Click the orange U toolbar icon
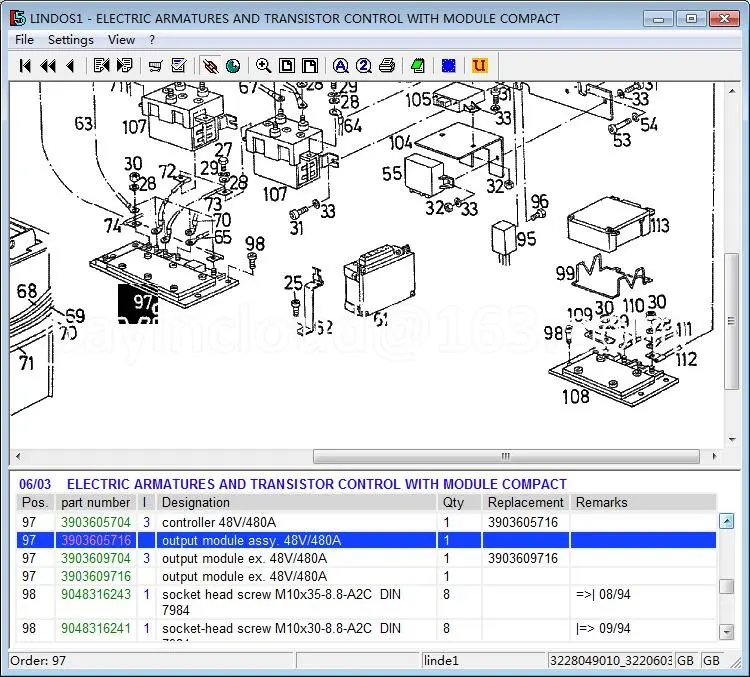The image size is (750, 677). pyautogui.click(x=479, y=66)
